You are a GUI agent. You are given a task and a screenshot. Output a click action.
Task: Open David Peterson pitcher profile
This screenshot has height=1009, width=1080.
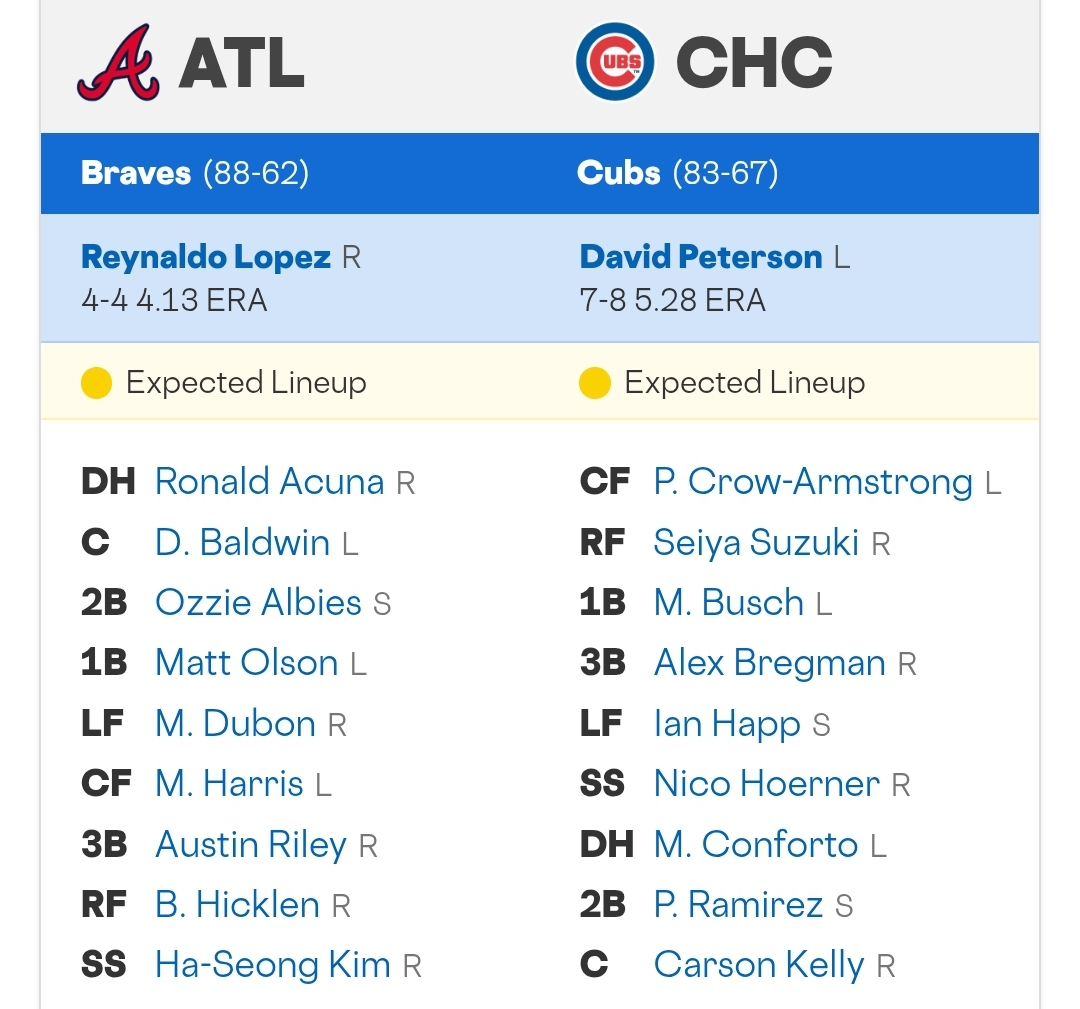tap(701, 257)
